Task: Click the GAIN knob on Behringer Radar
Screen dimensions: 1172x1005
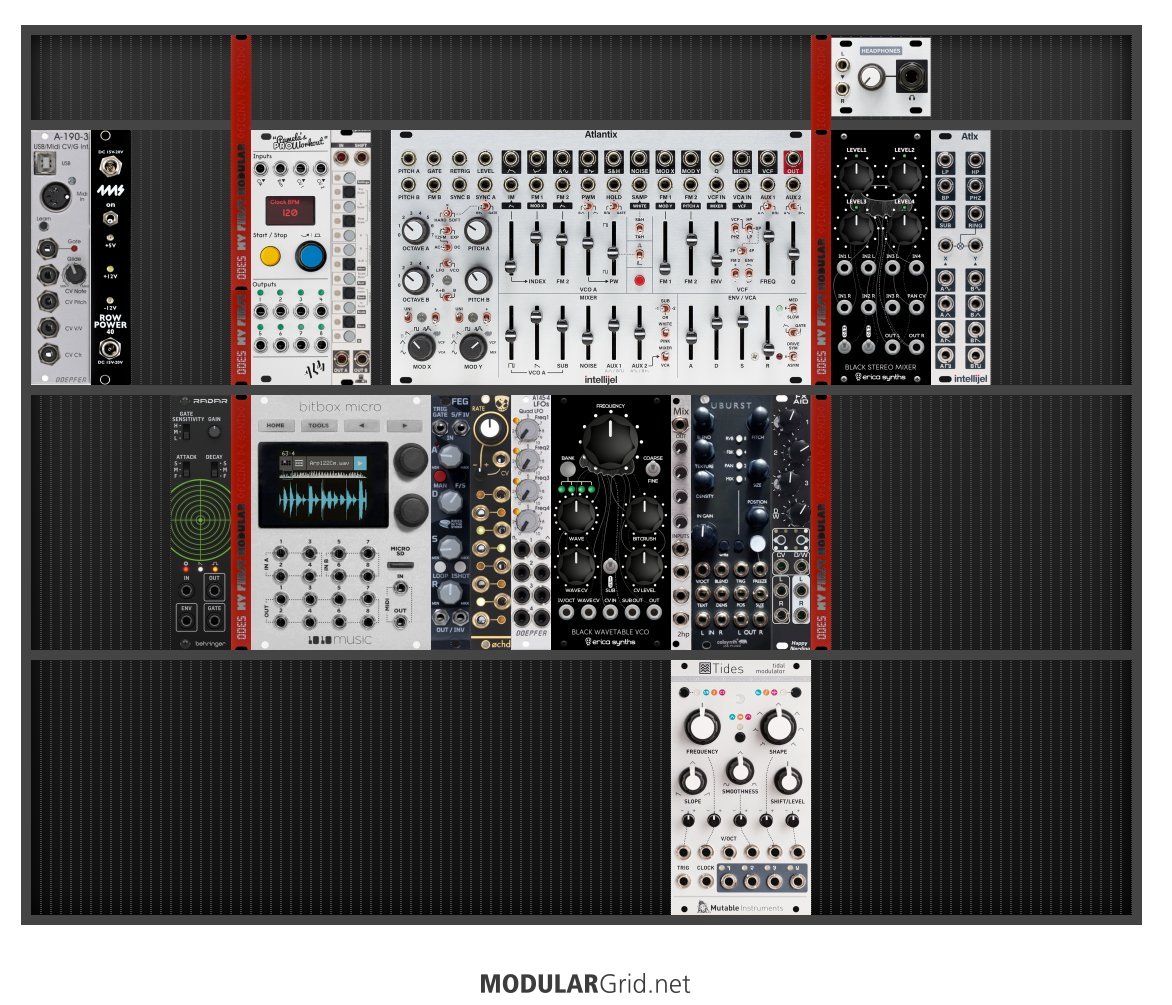Action: [215, 431]
